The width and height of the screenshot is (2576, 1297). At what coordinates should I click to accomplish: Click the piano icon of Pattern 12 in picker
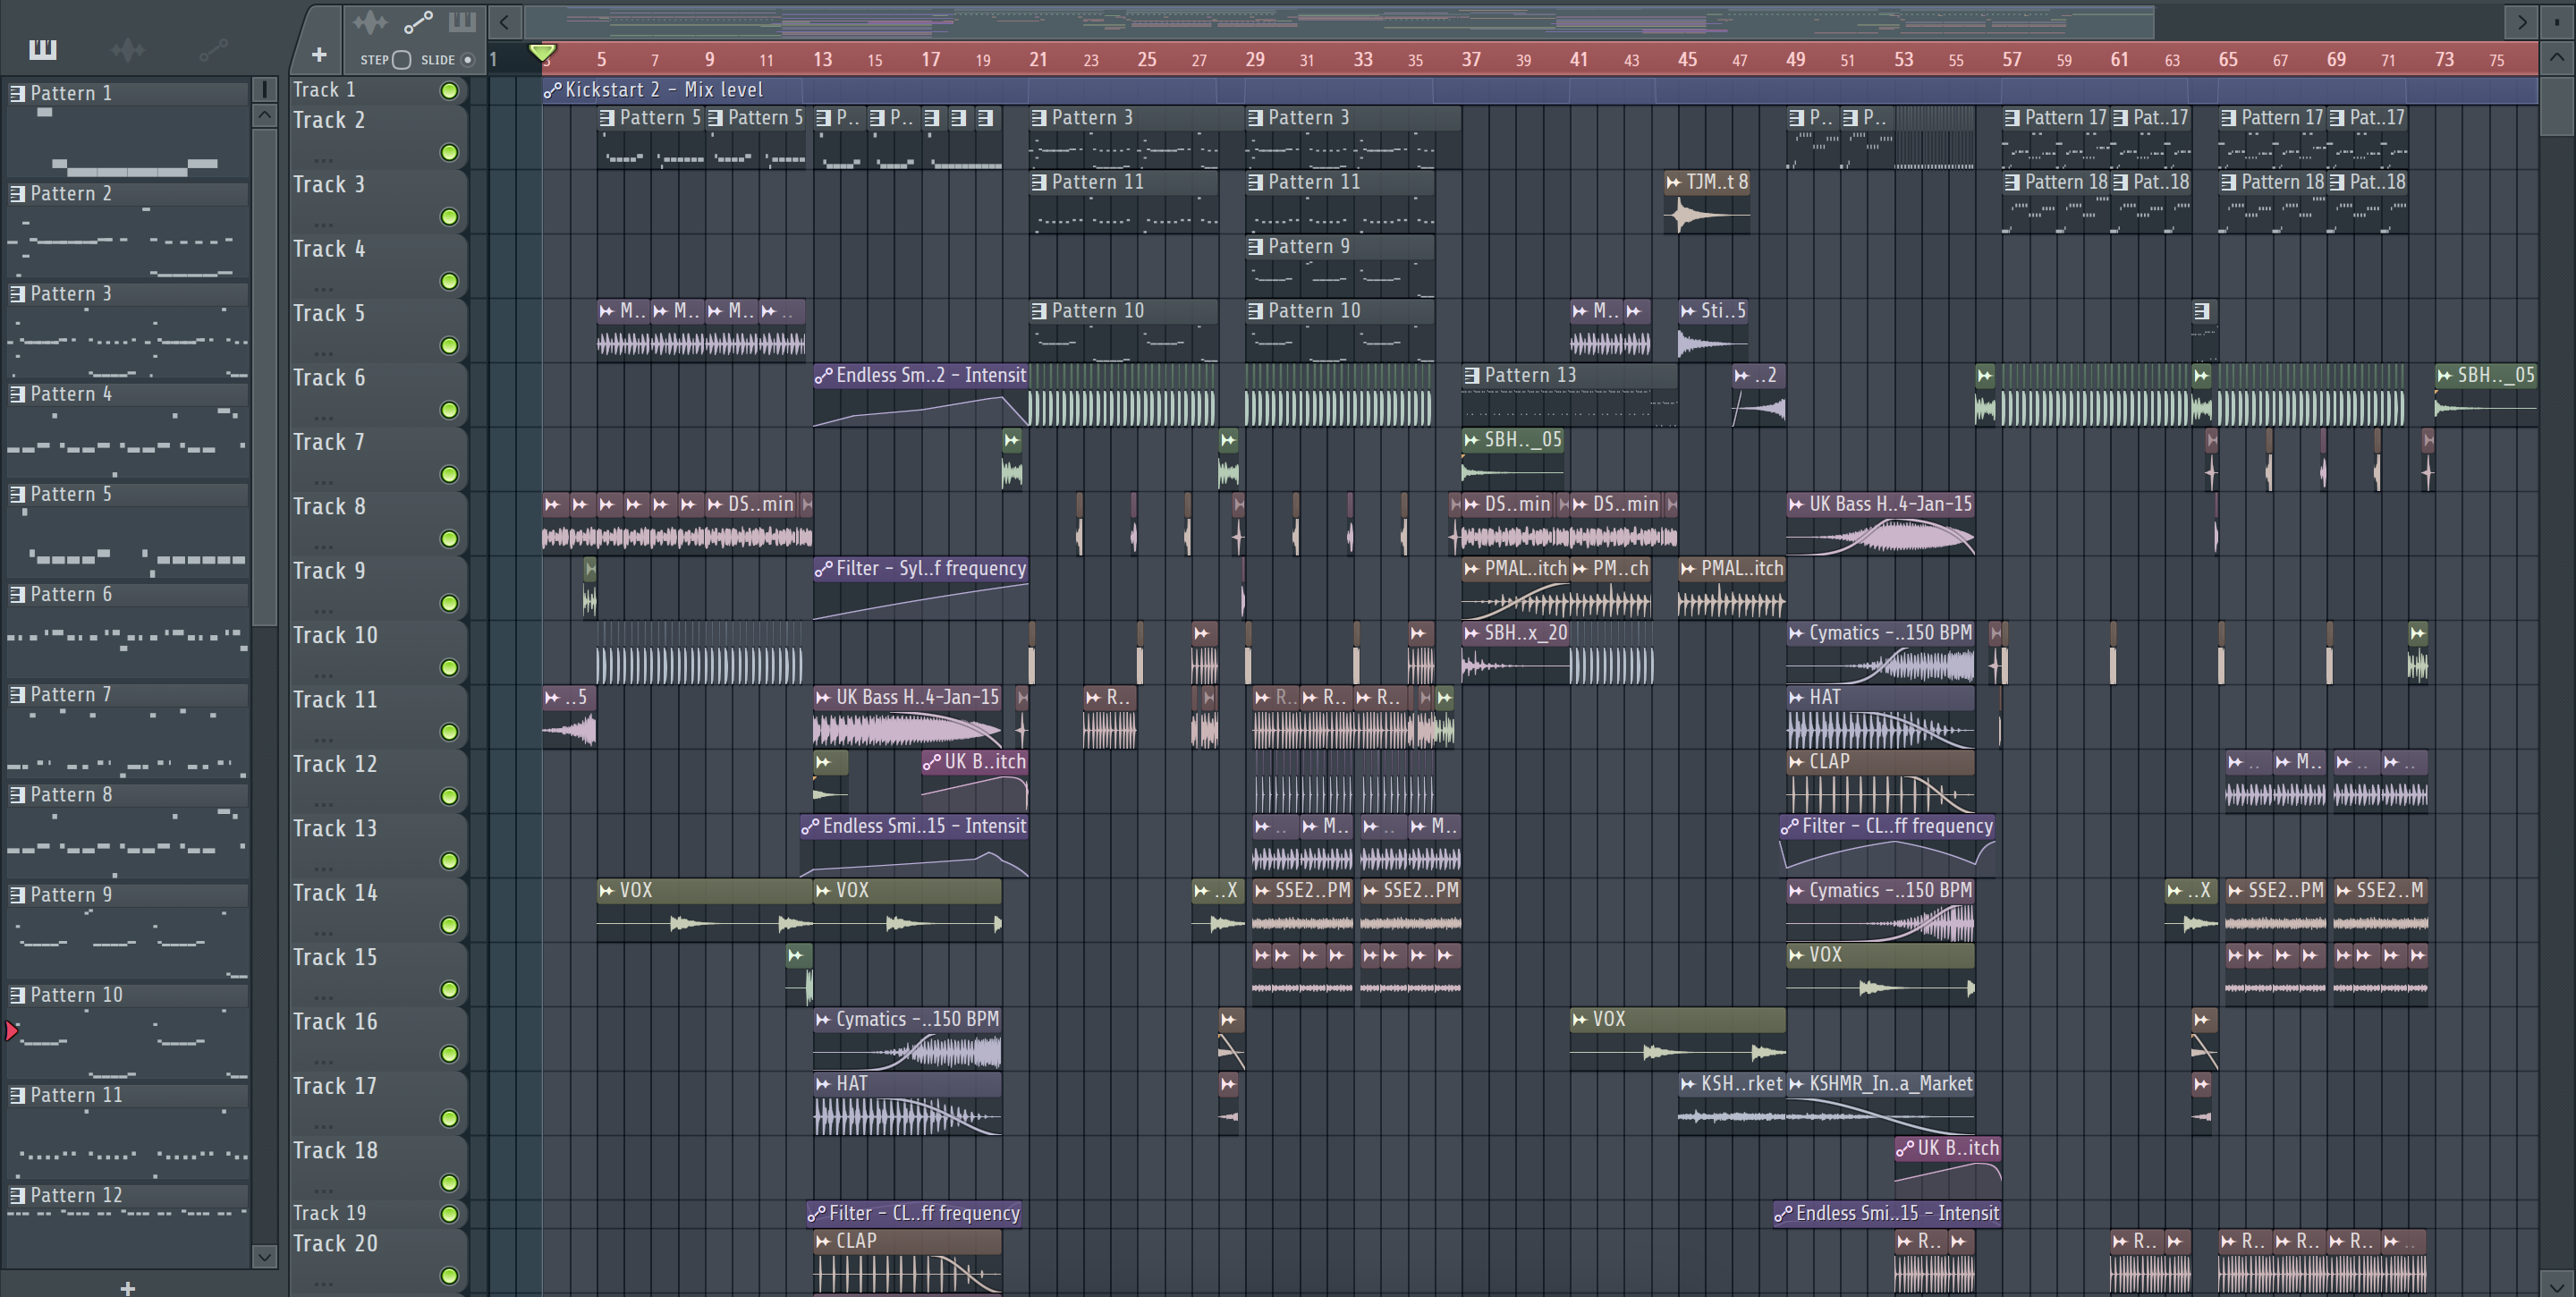17,1195
